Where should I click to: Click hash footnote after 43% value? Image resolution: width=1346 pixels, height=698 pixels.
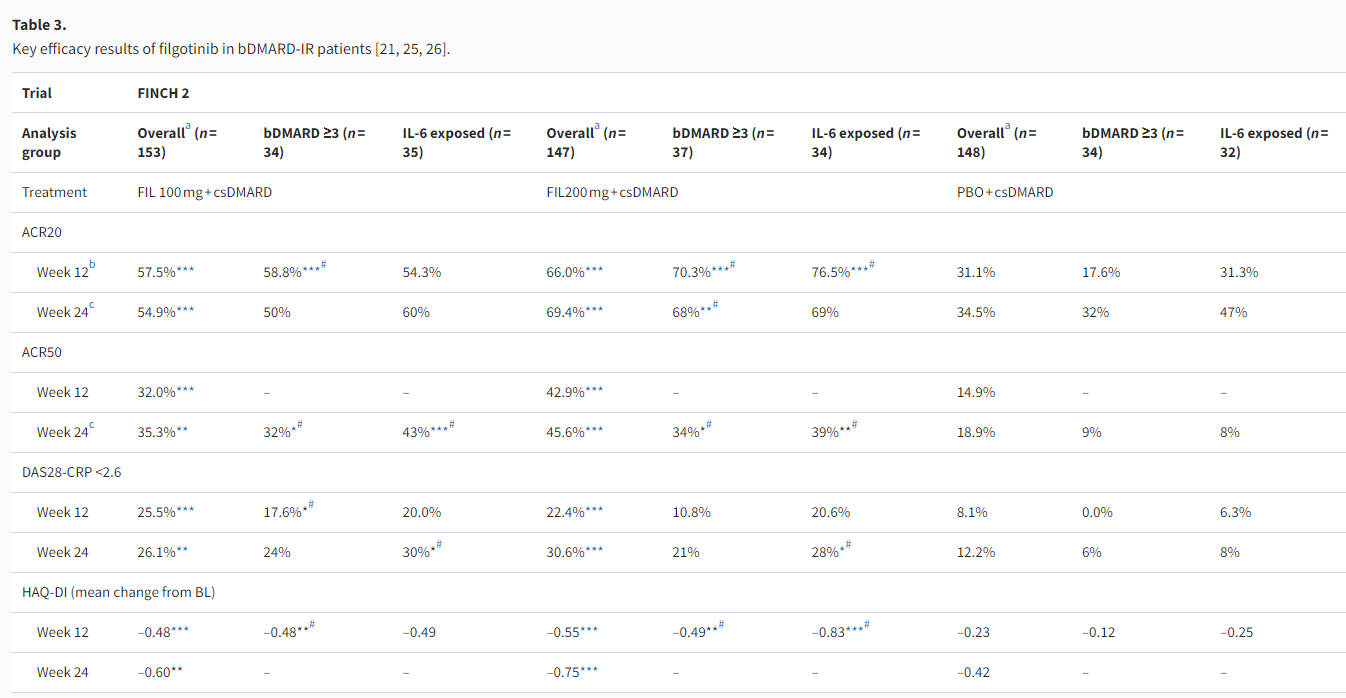[x=453, y=426]
